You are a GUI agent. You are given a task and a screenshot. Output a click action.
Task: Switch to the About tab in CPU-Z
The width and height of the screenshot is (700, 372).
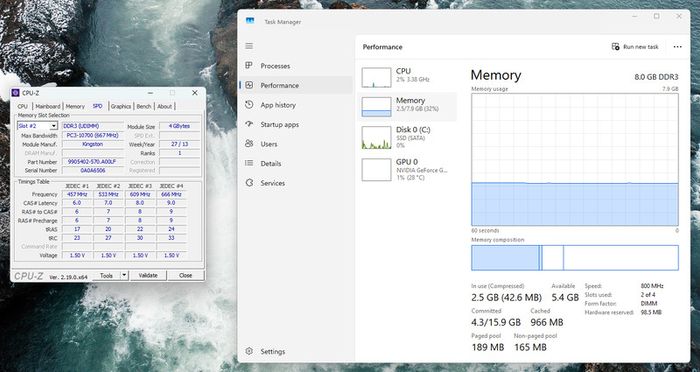165,106
